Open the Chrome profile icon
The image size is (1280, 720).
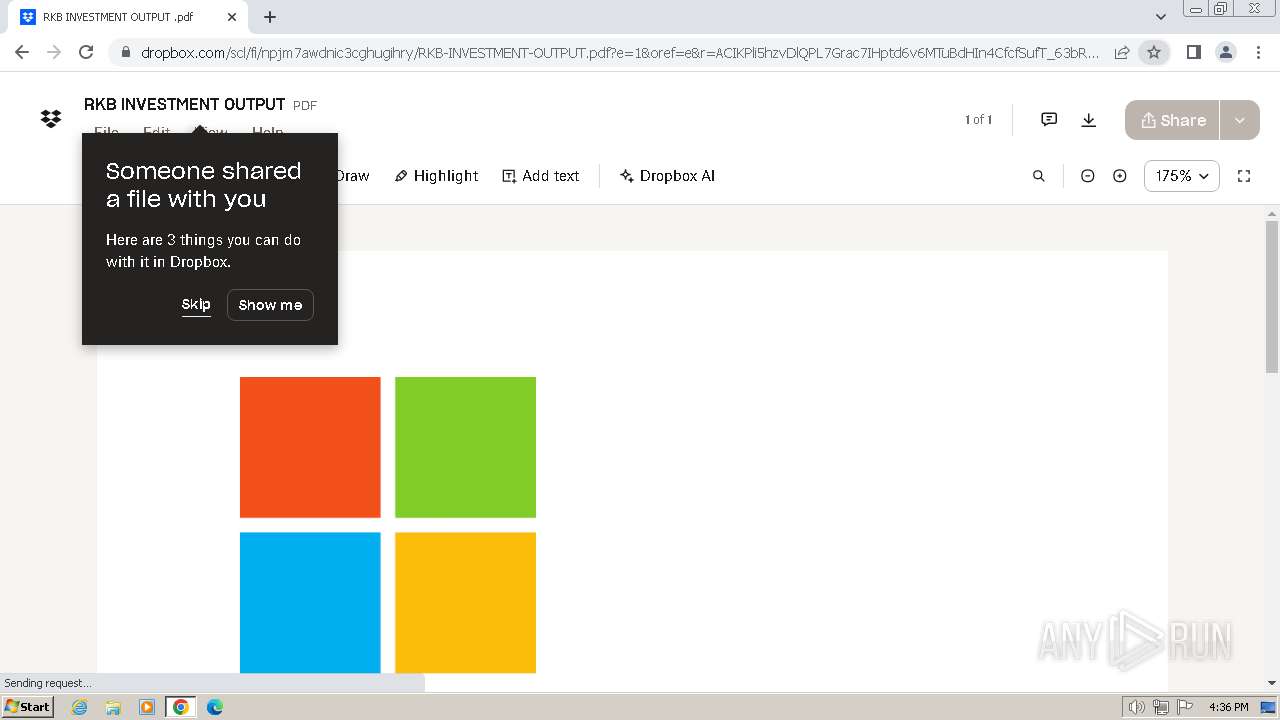pos(1225,52)
